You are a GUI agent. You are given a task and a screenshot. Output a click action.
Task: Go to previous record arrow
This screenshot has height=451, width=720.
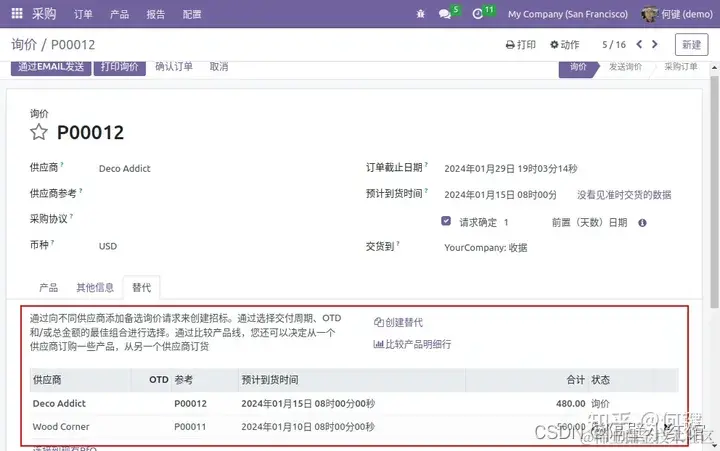(639, 44)
